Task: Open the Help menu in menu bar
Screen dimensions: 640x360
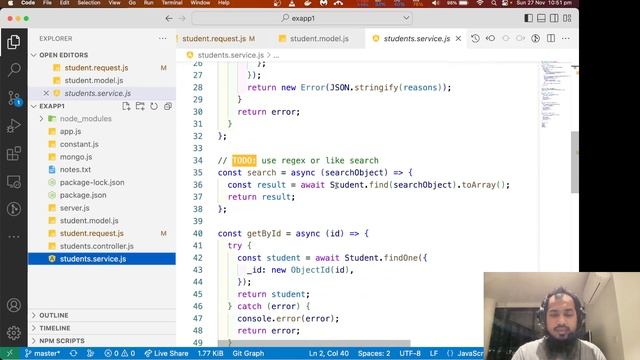Action: click(x=224, y=3)
